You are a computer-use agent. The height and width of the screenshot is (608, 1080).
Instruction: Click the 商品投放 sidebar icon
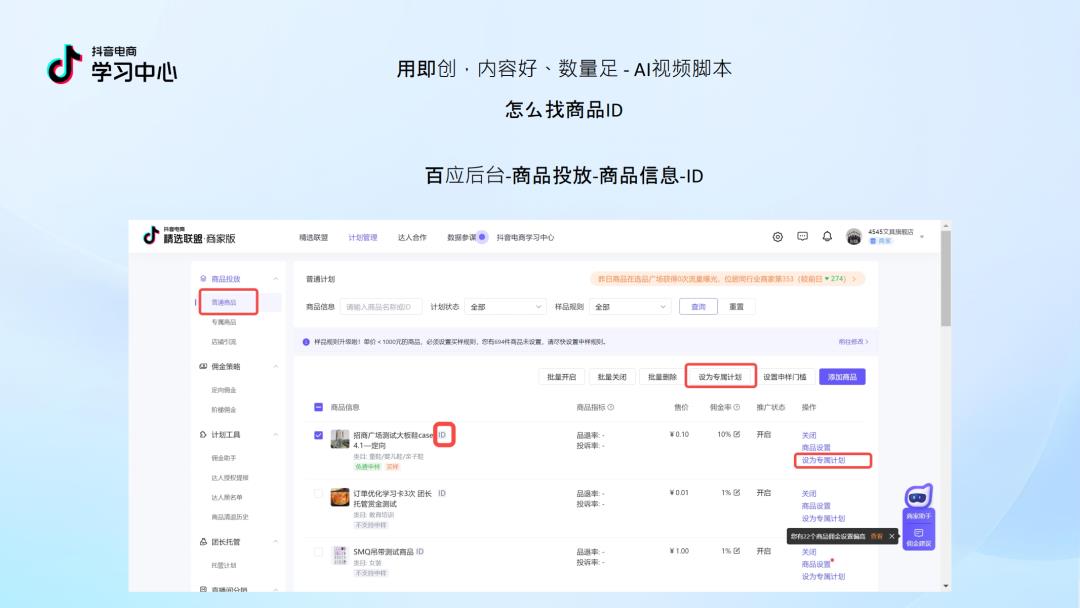(x=203, y=279)
